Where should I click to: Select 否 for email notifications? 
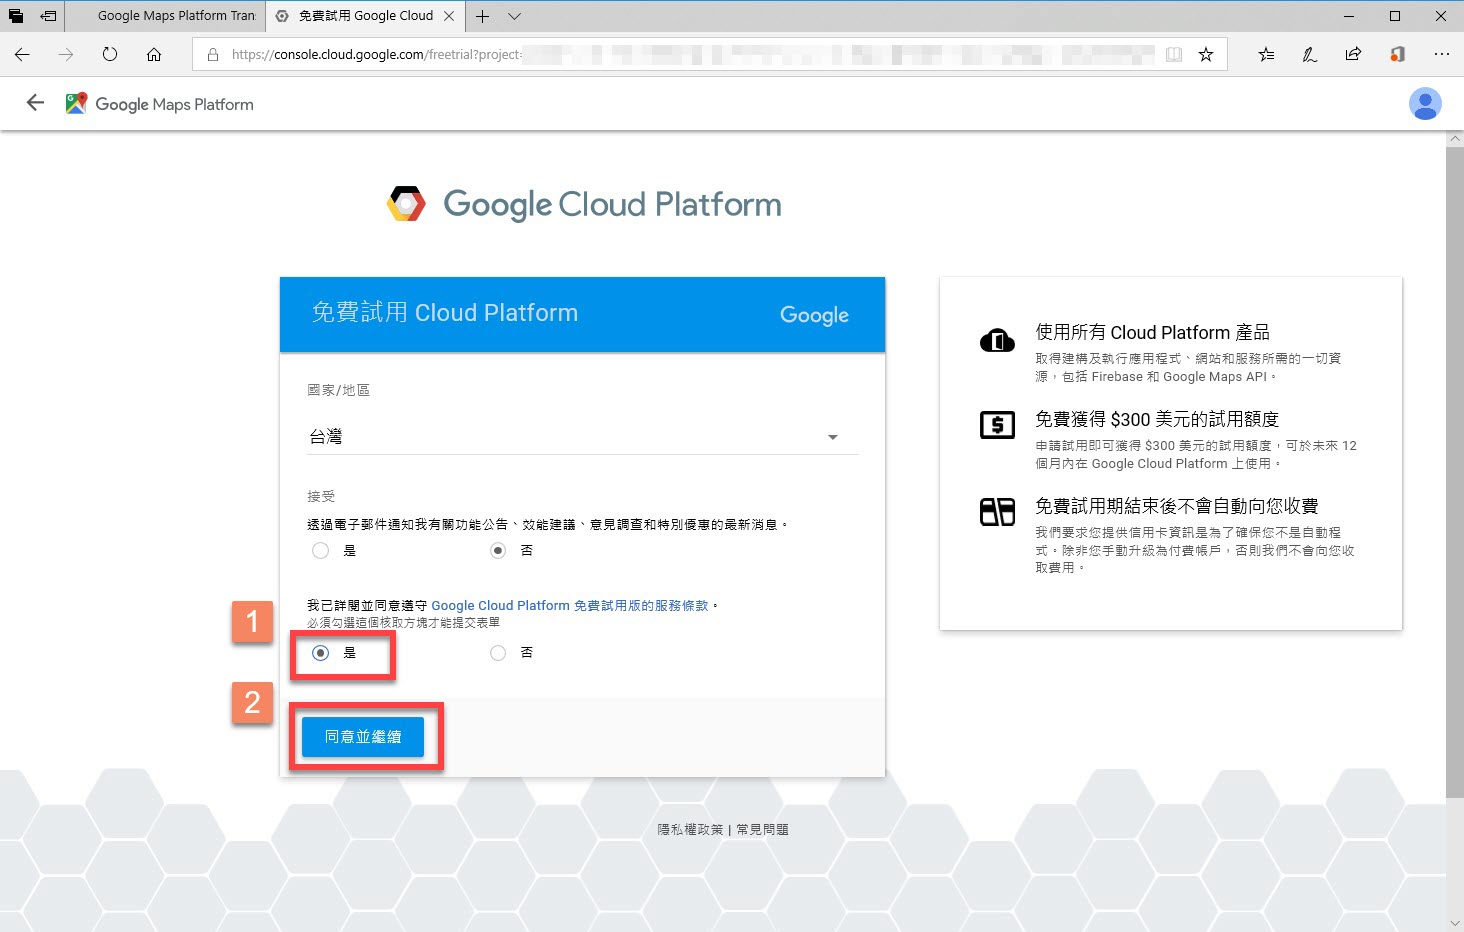(x=498, y=550)
